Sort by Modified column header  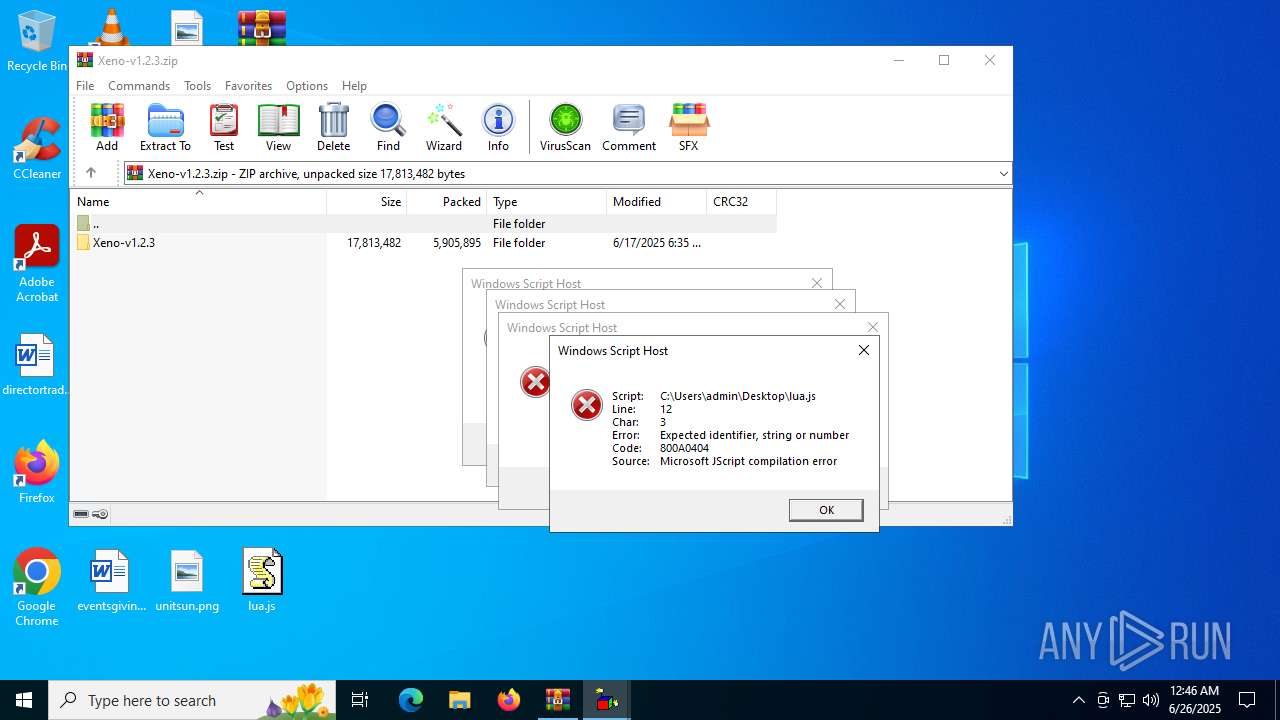657,202
